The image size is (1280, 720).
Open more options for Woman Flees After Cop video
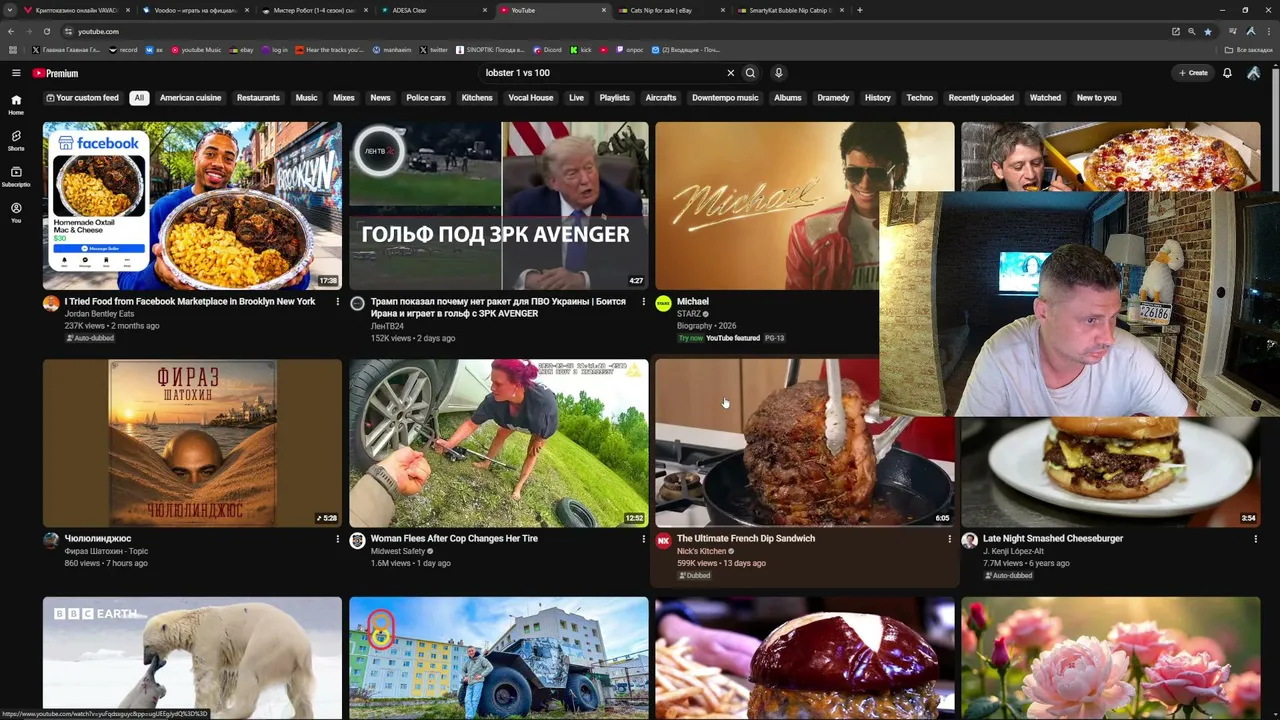pos(643,539)
